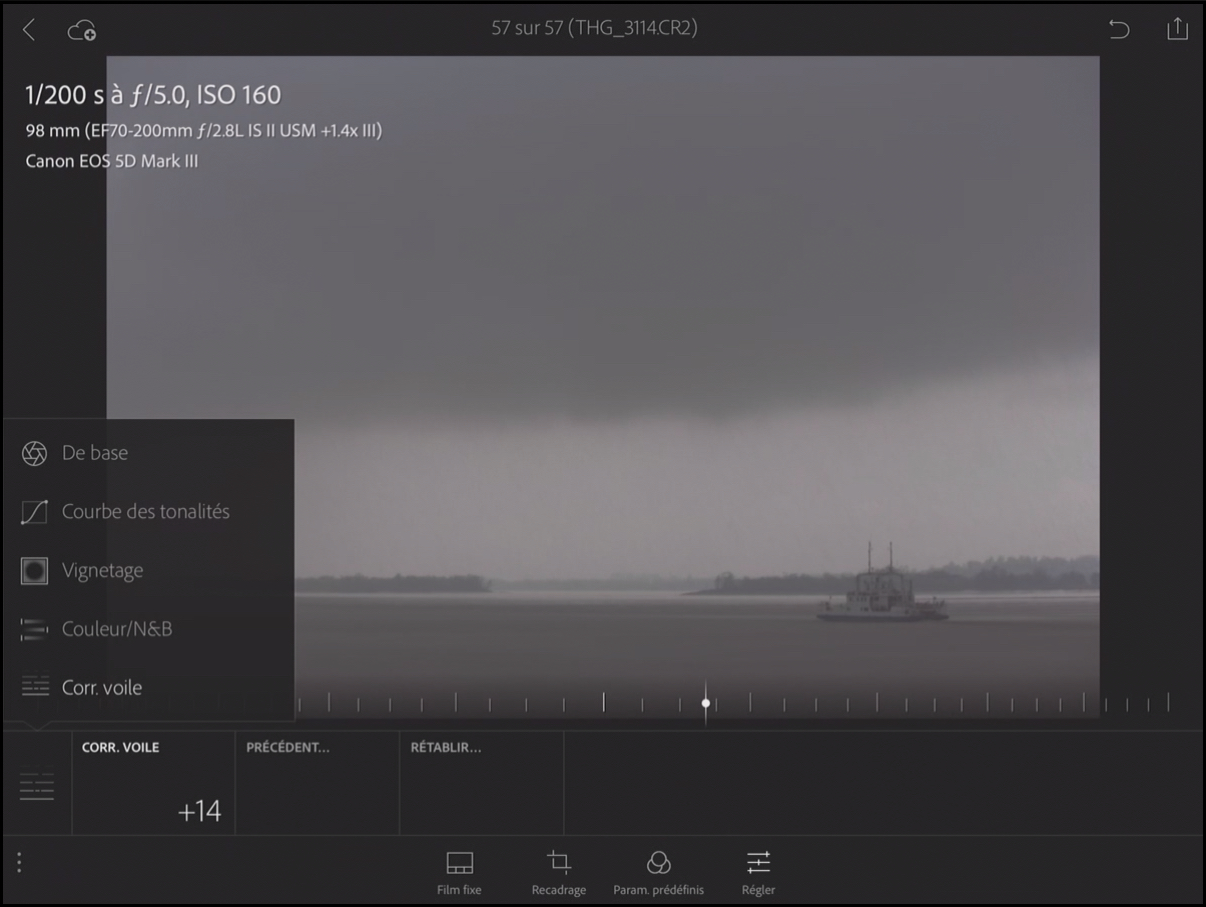Undo the last edit with the curved arrow
This screenshot has width=1206, height=907.
tap(1119, 30)
